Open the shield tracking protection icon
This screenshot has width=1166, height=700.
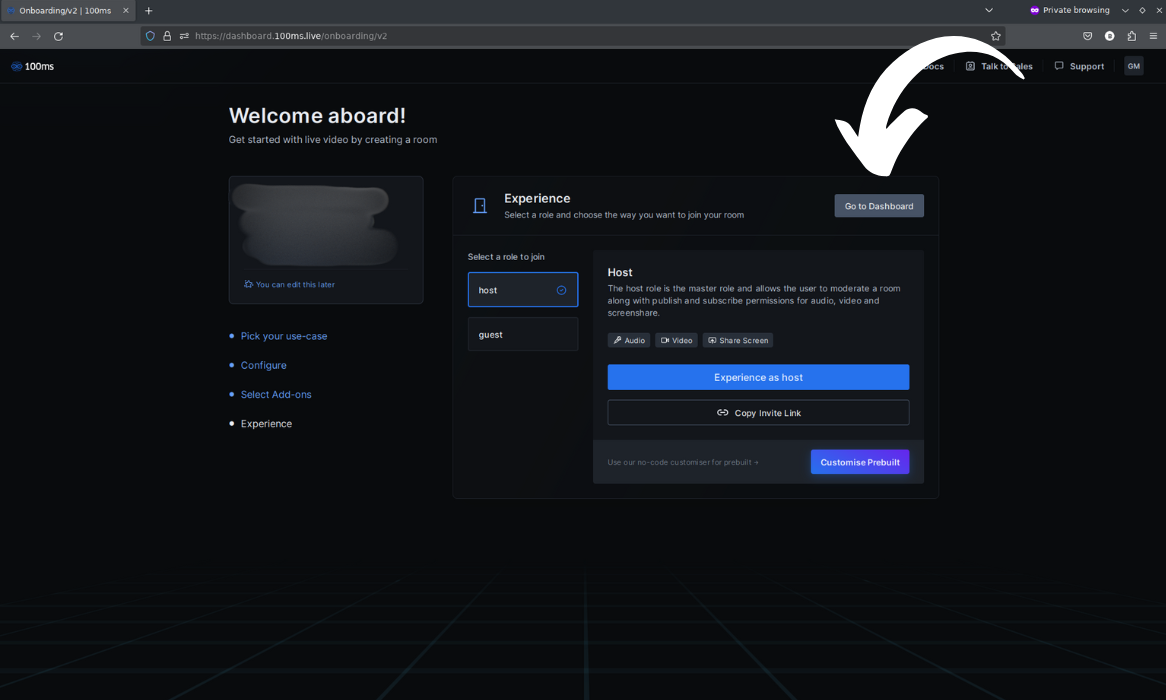(x=150, y=36)
